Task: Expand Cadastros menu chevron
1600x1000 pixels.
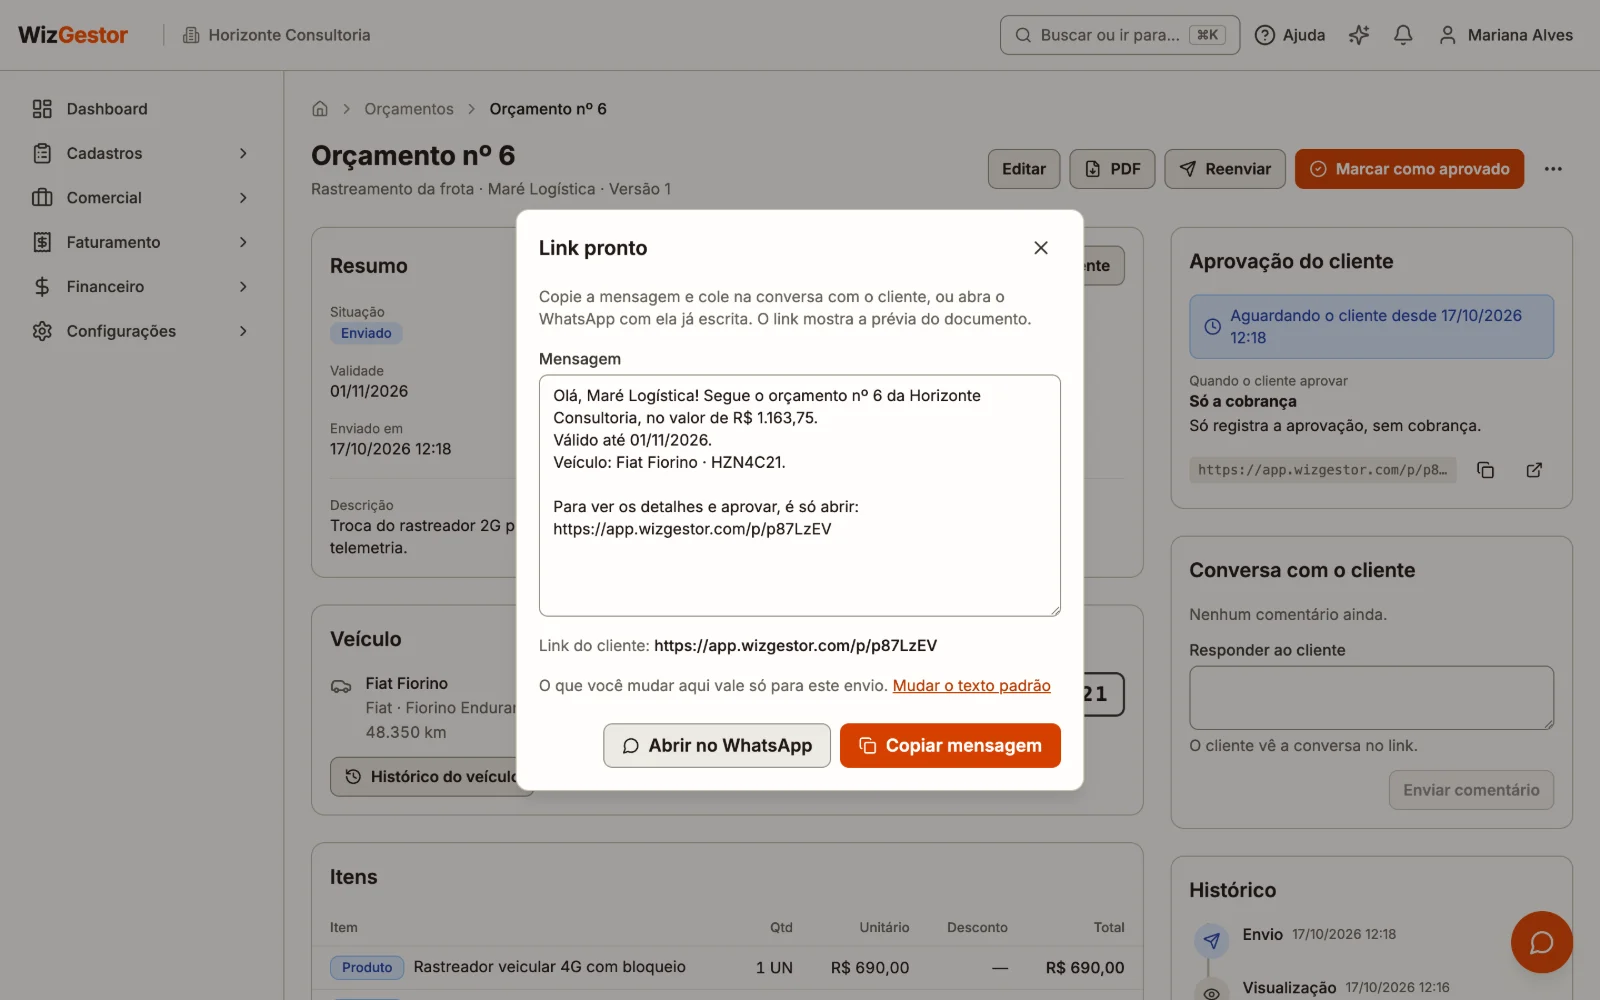Action: tap(243, 153)
